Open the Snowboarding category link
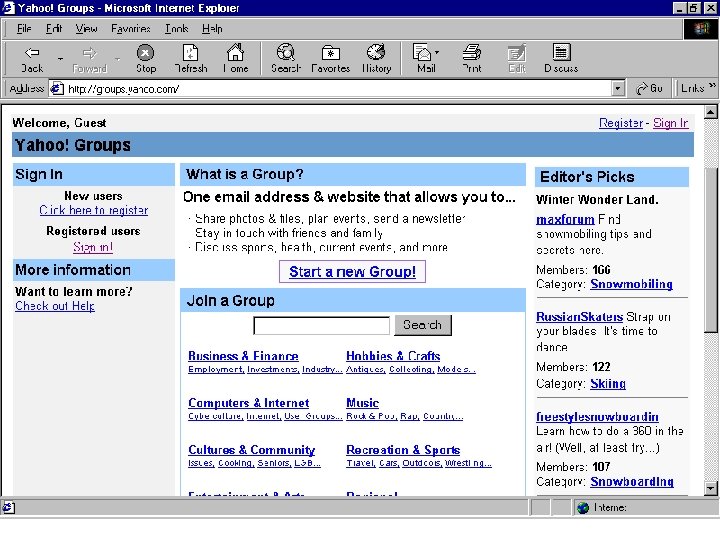The image size is (720, 540). pyautogui.click(x=632, y=482)
